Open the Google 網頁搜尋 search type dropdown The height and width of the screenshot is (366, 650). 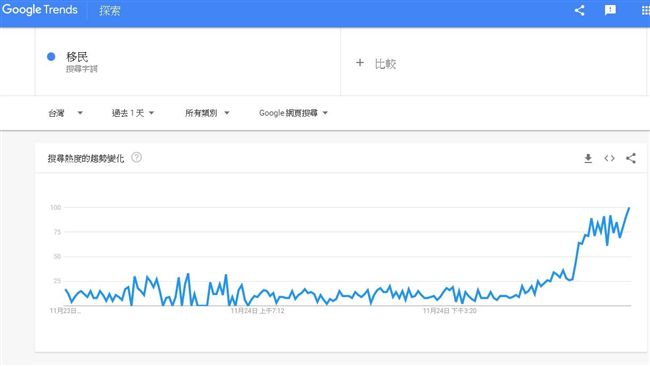[x=293, y=113]
